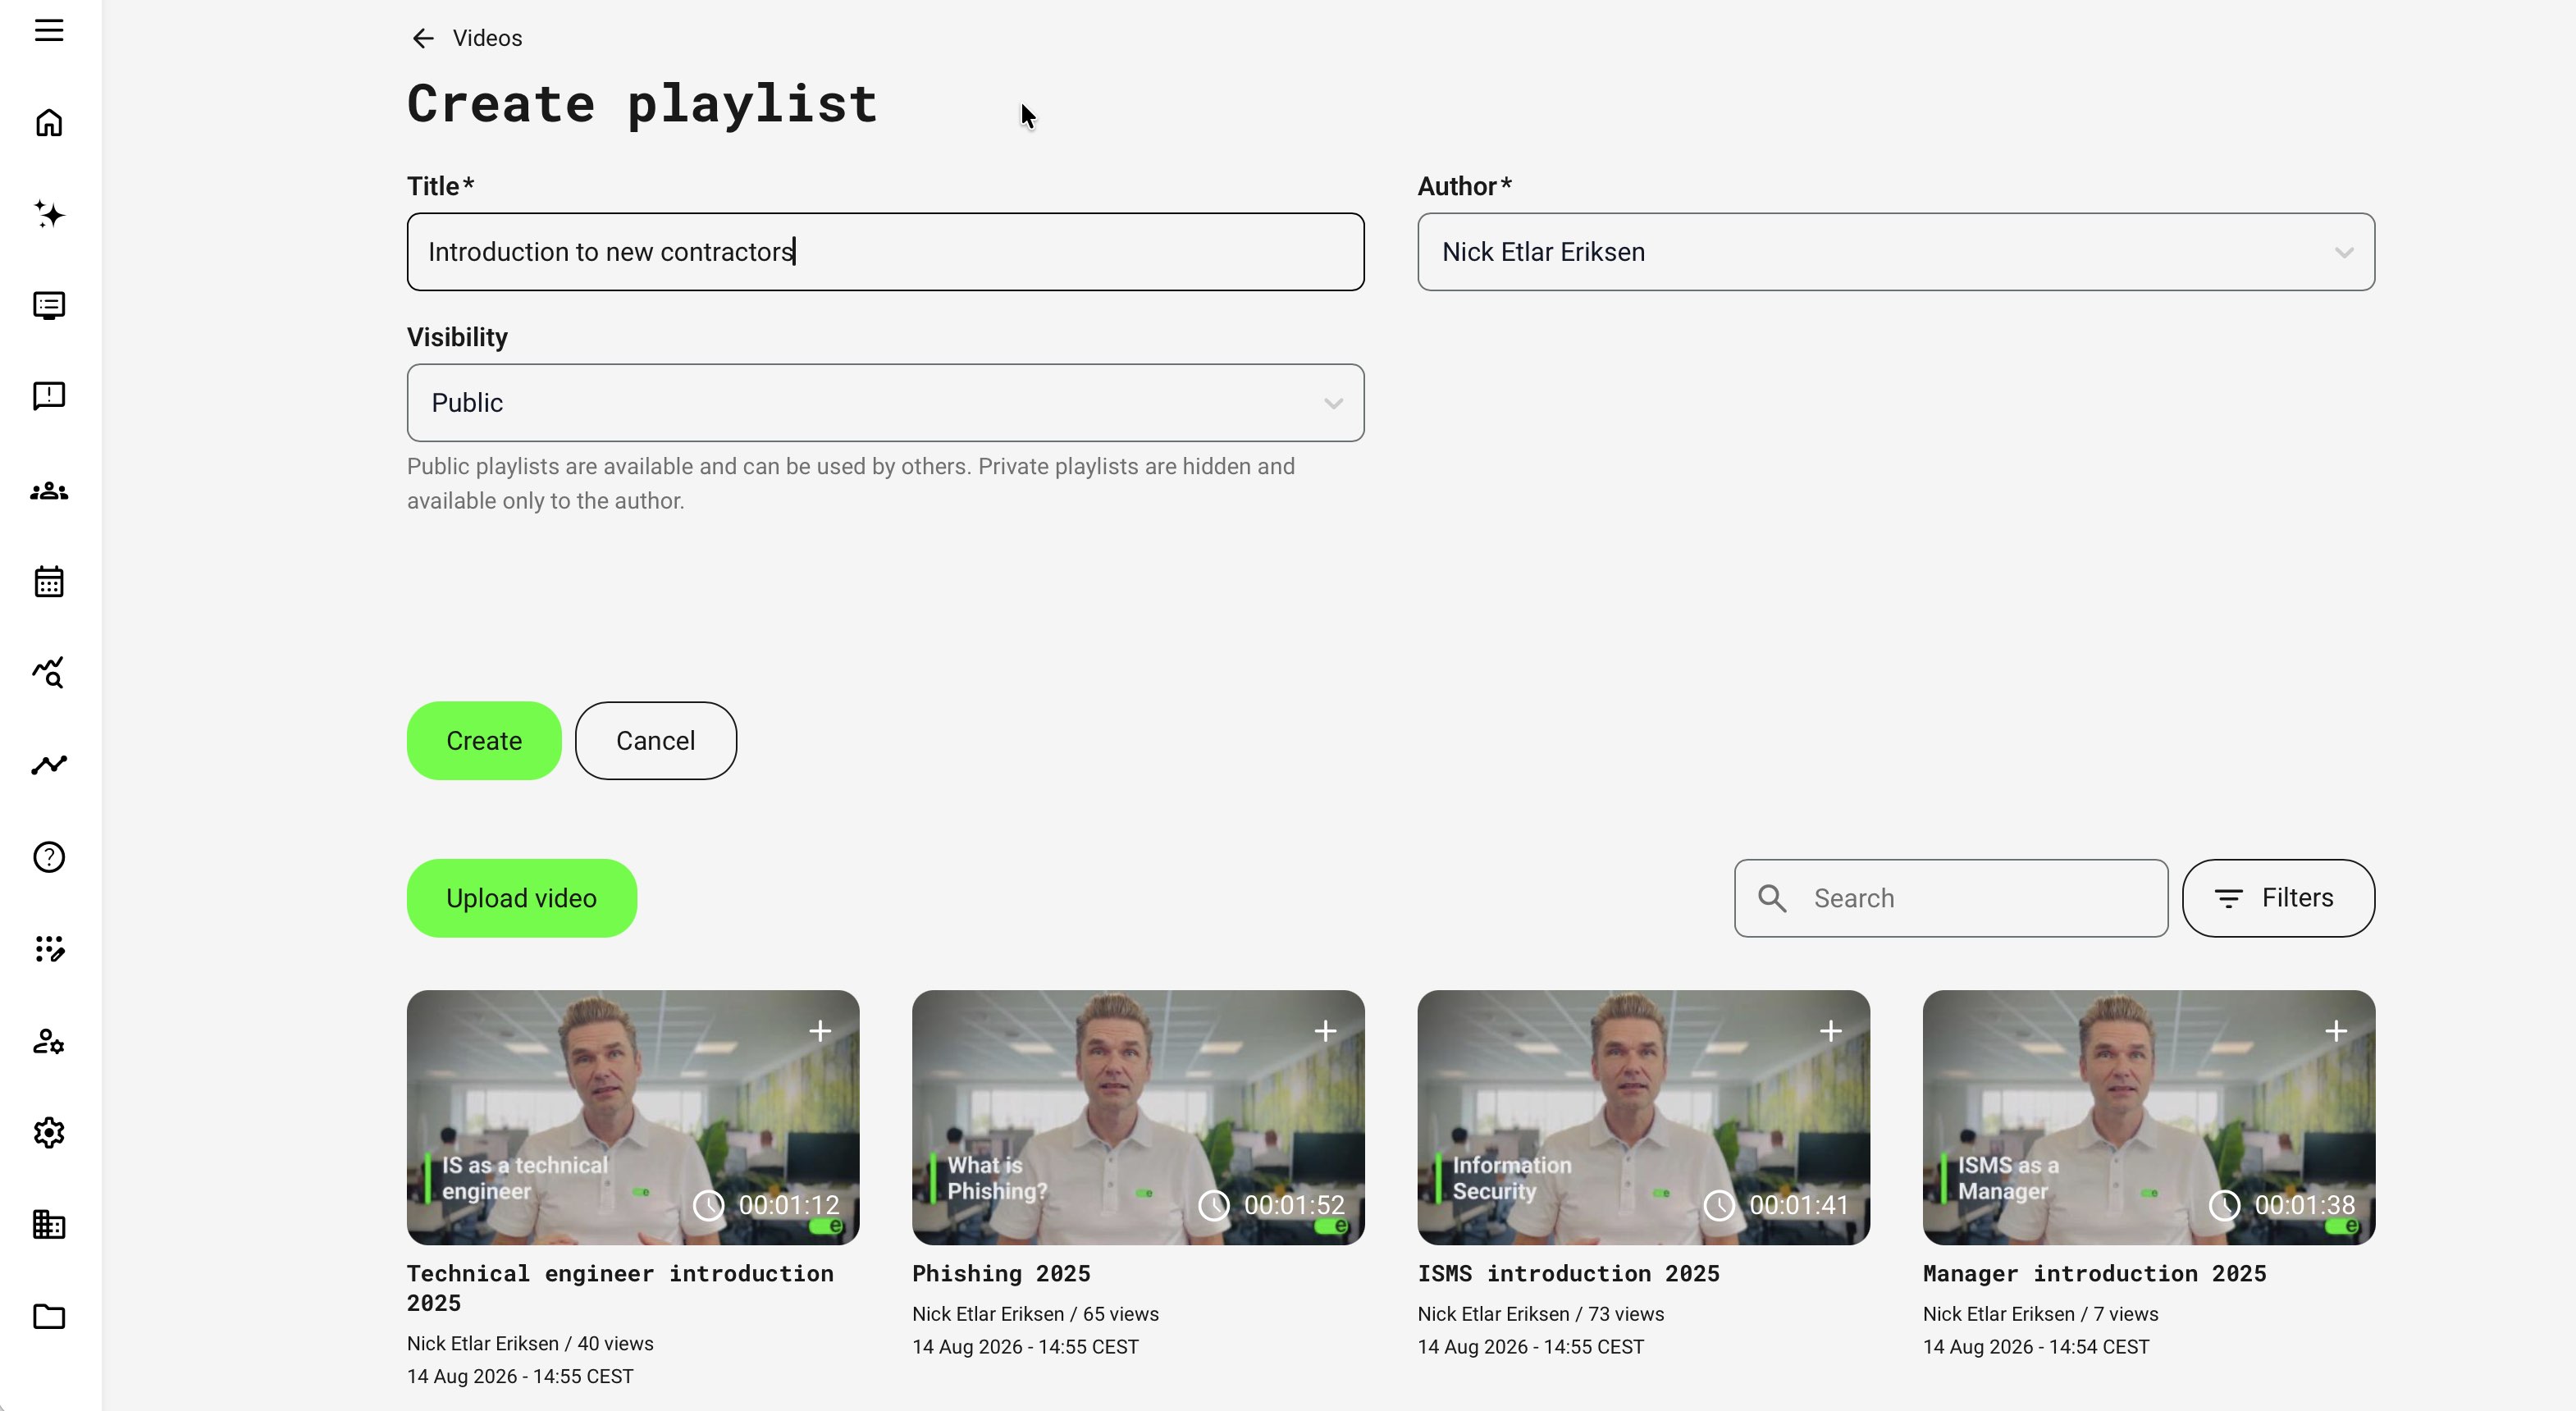This screenshot has height=1411, width=2576.
Task: Open the company building sidebar icon
Action: (x=49, y=1224)
